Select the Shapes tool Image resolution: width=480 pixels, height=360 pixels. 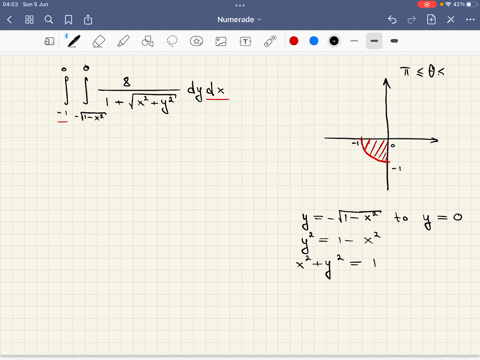pyautogui.click(x=148, y=41)
